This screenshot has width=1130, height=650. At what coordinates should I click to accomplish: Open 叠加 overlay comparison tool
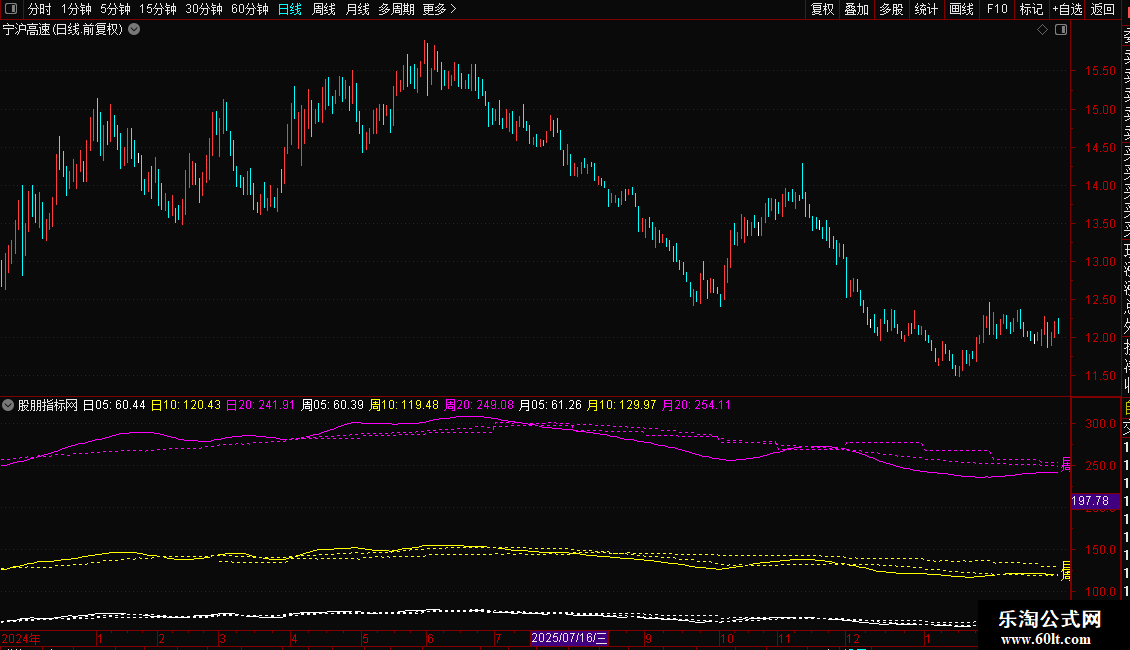[x=856, y=9]
